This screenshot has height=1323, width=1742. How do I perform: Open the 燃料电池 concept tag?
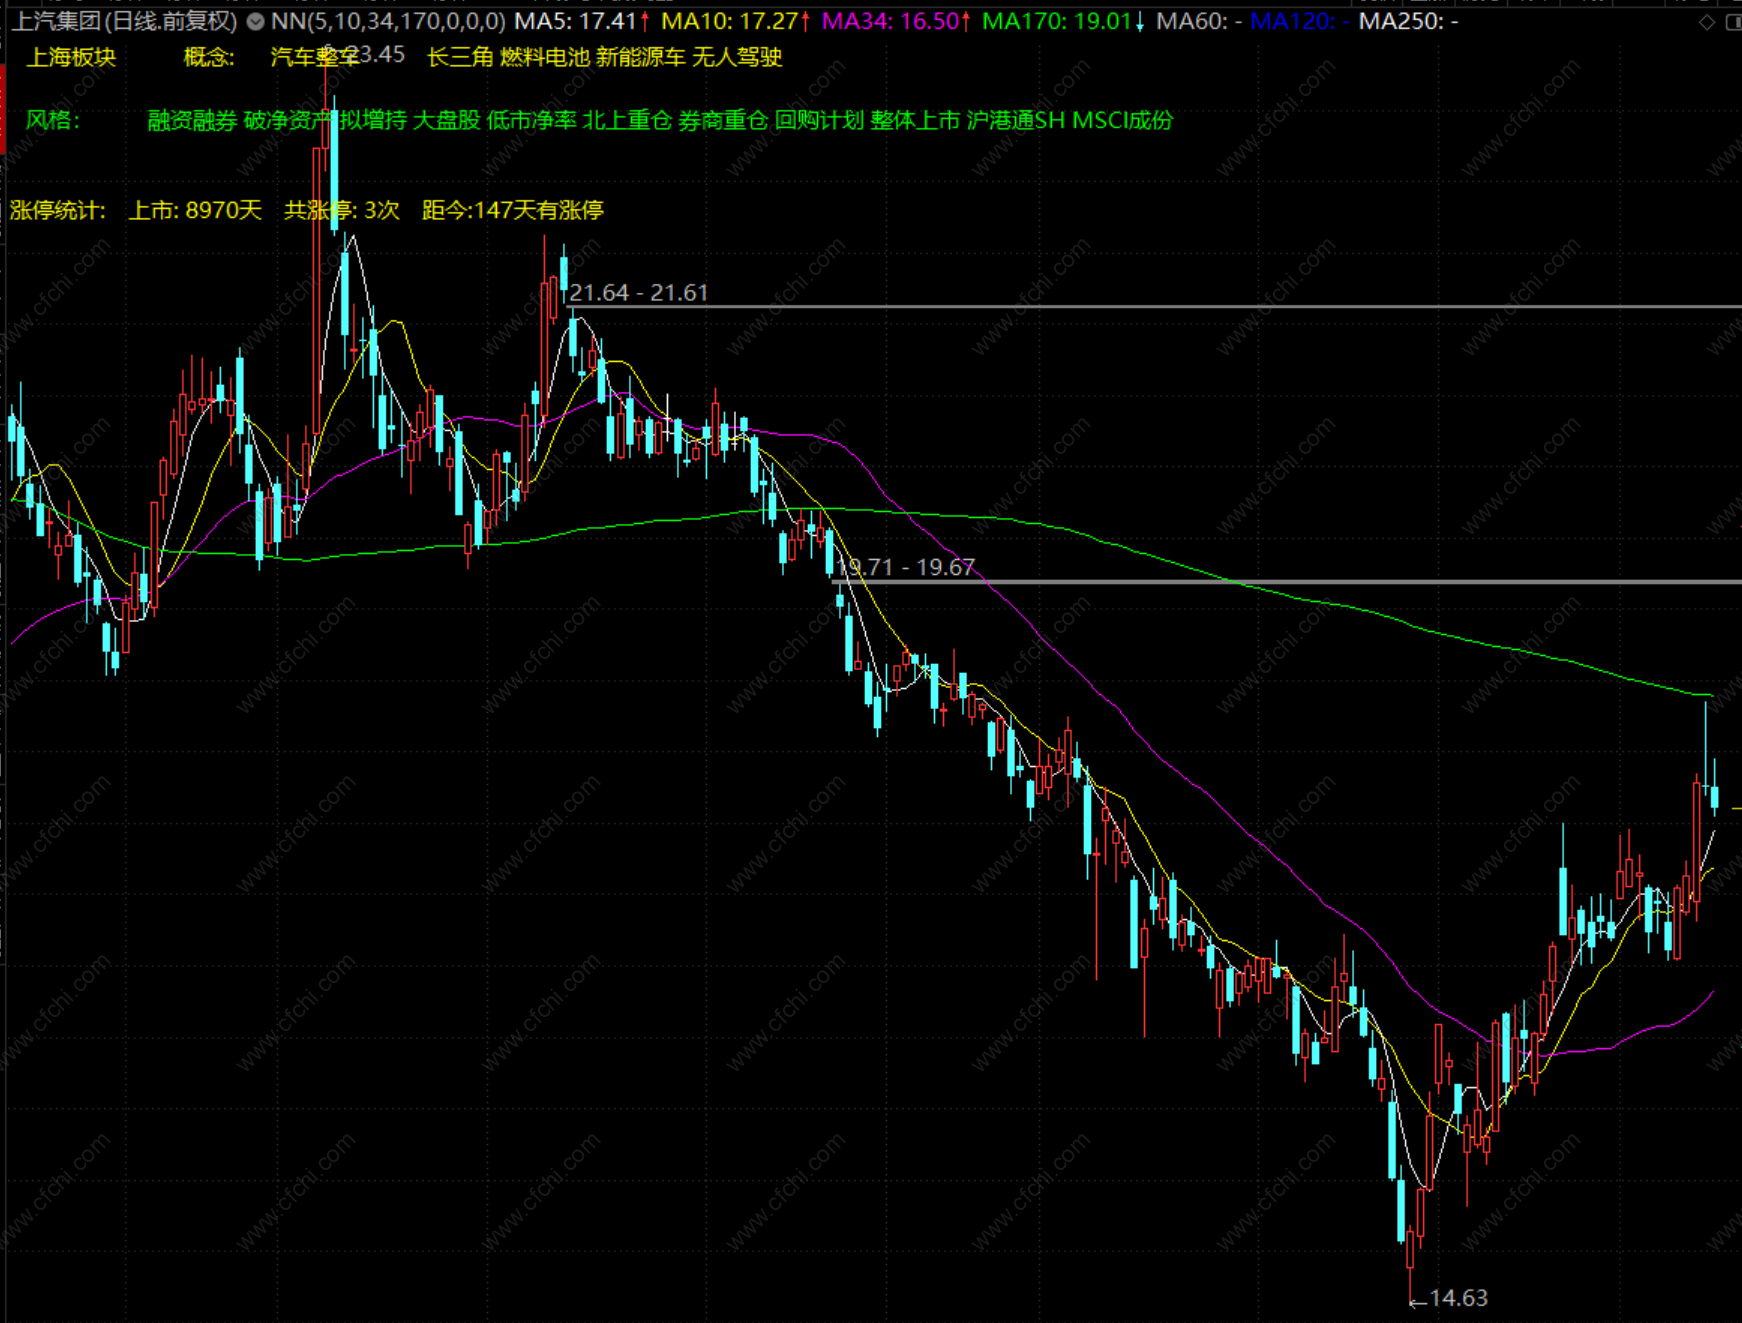(545, 57)
